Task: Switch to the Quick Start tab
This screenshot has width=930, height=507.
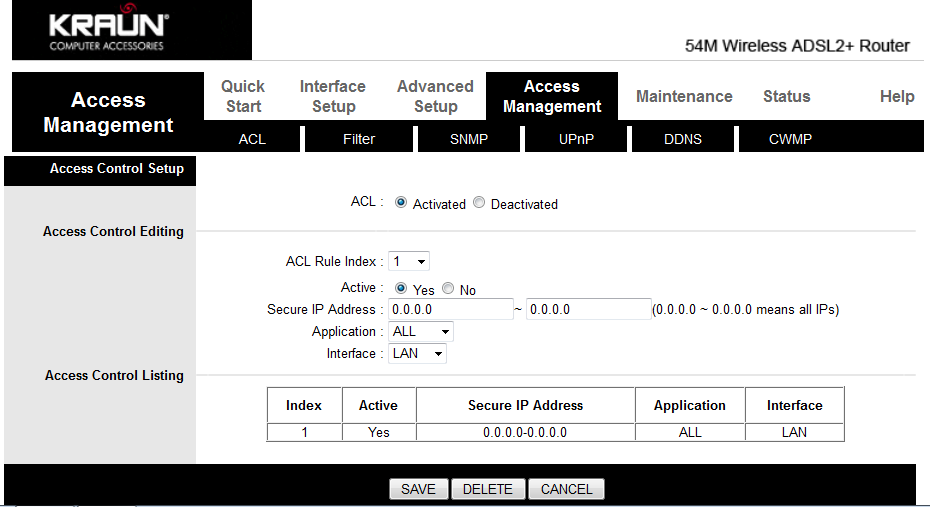Action: coord(243,96)
